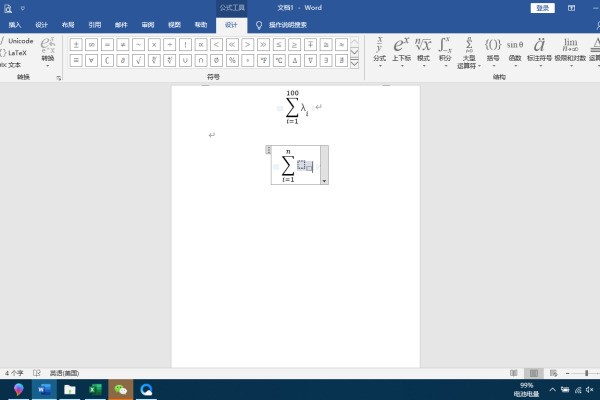Open the Script (上下标) structure menu
This screenshot has width=600, height=400.
point(401,49)
